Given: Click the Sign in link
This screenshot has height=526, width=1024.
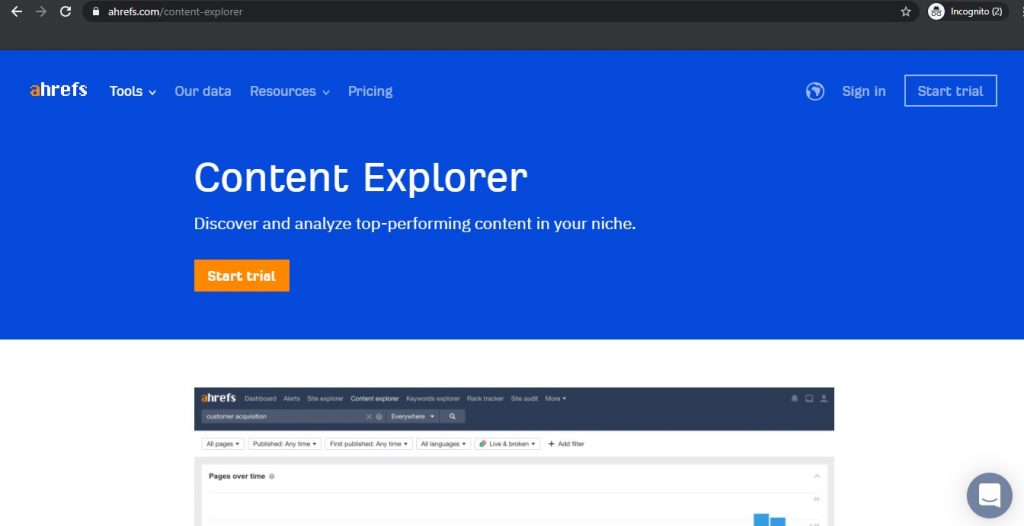Looking at the screenshot, I should [863, 91].
